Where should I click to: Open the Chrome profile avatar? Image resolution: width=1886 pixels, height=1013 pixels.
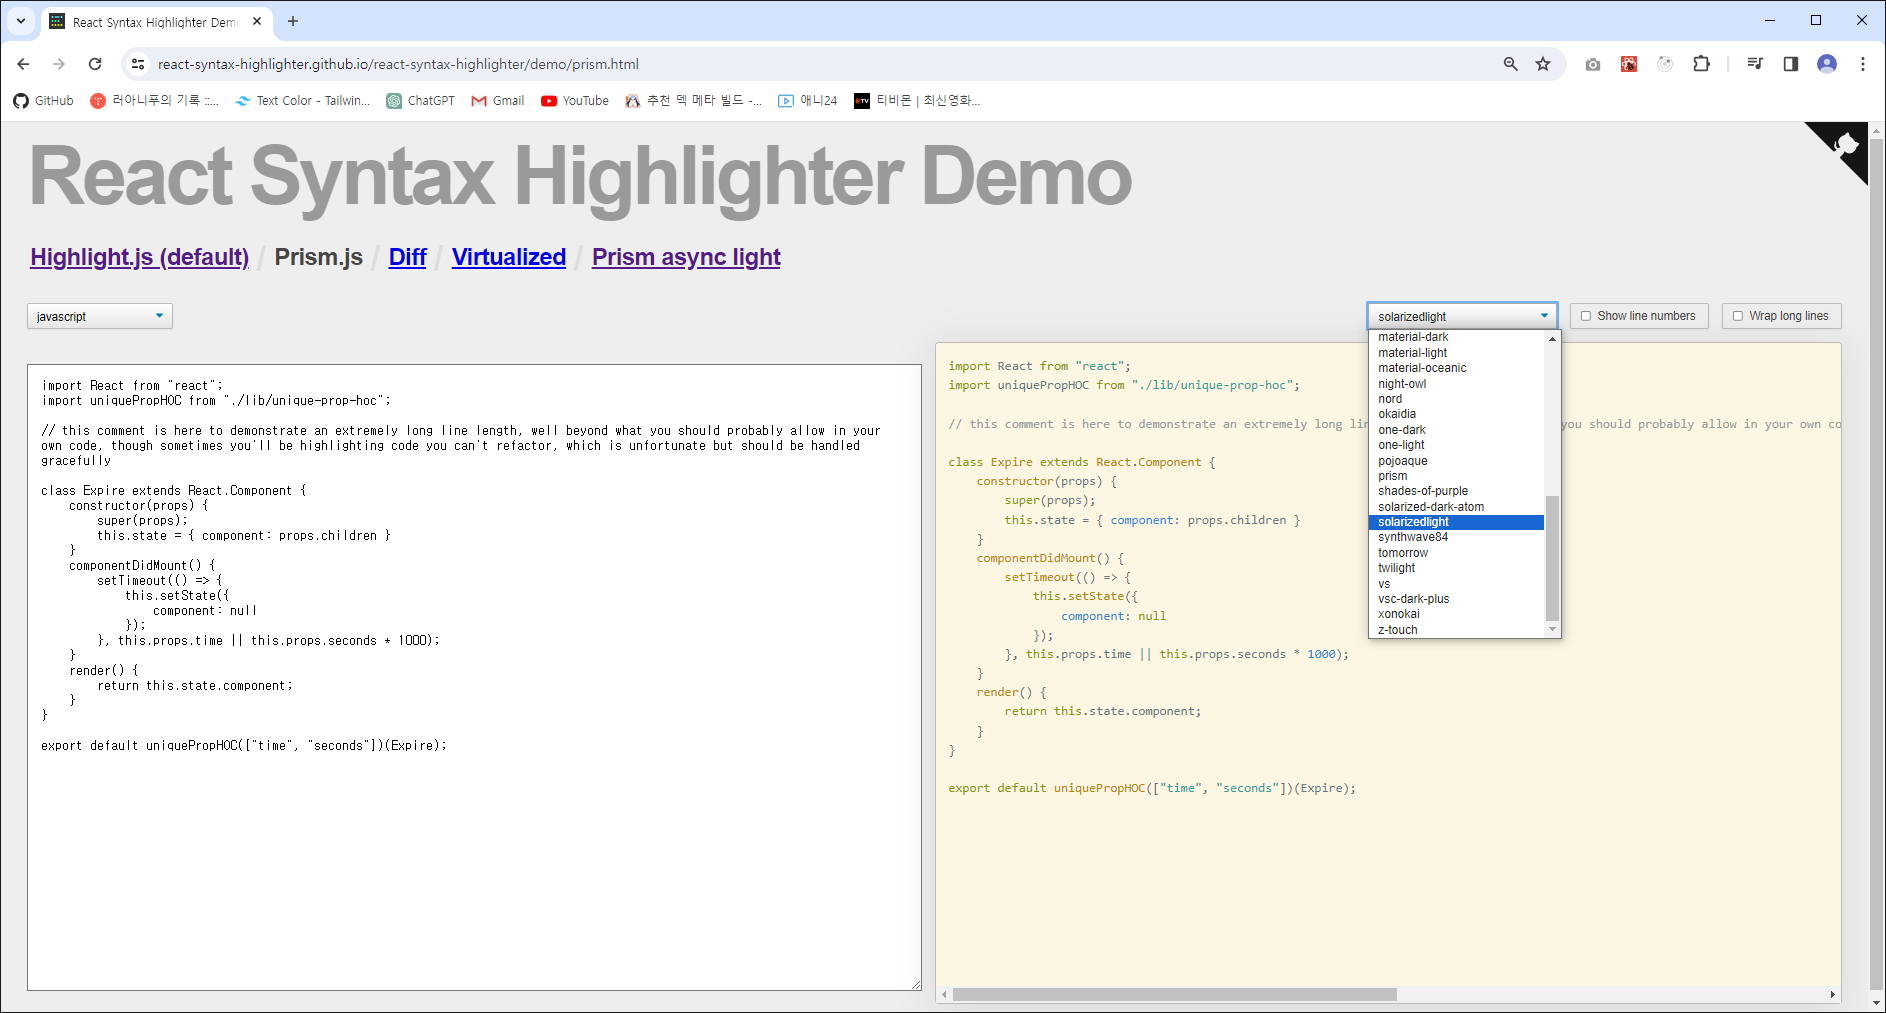point(1827,64)
